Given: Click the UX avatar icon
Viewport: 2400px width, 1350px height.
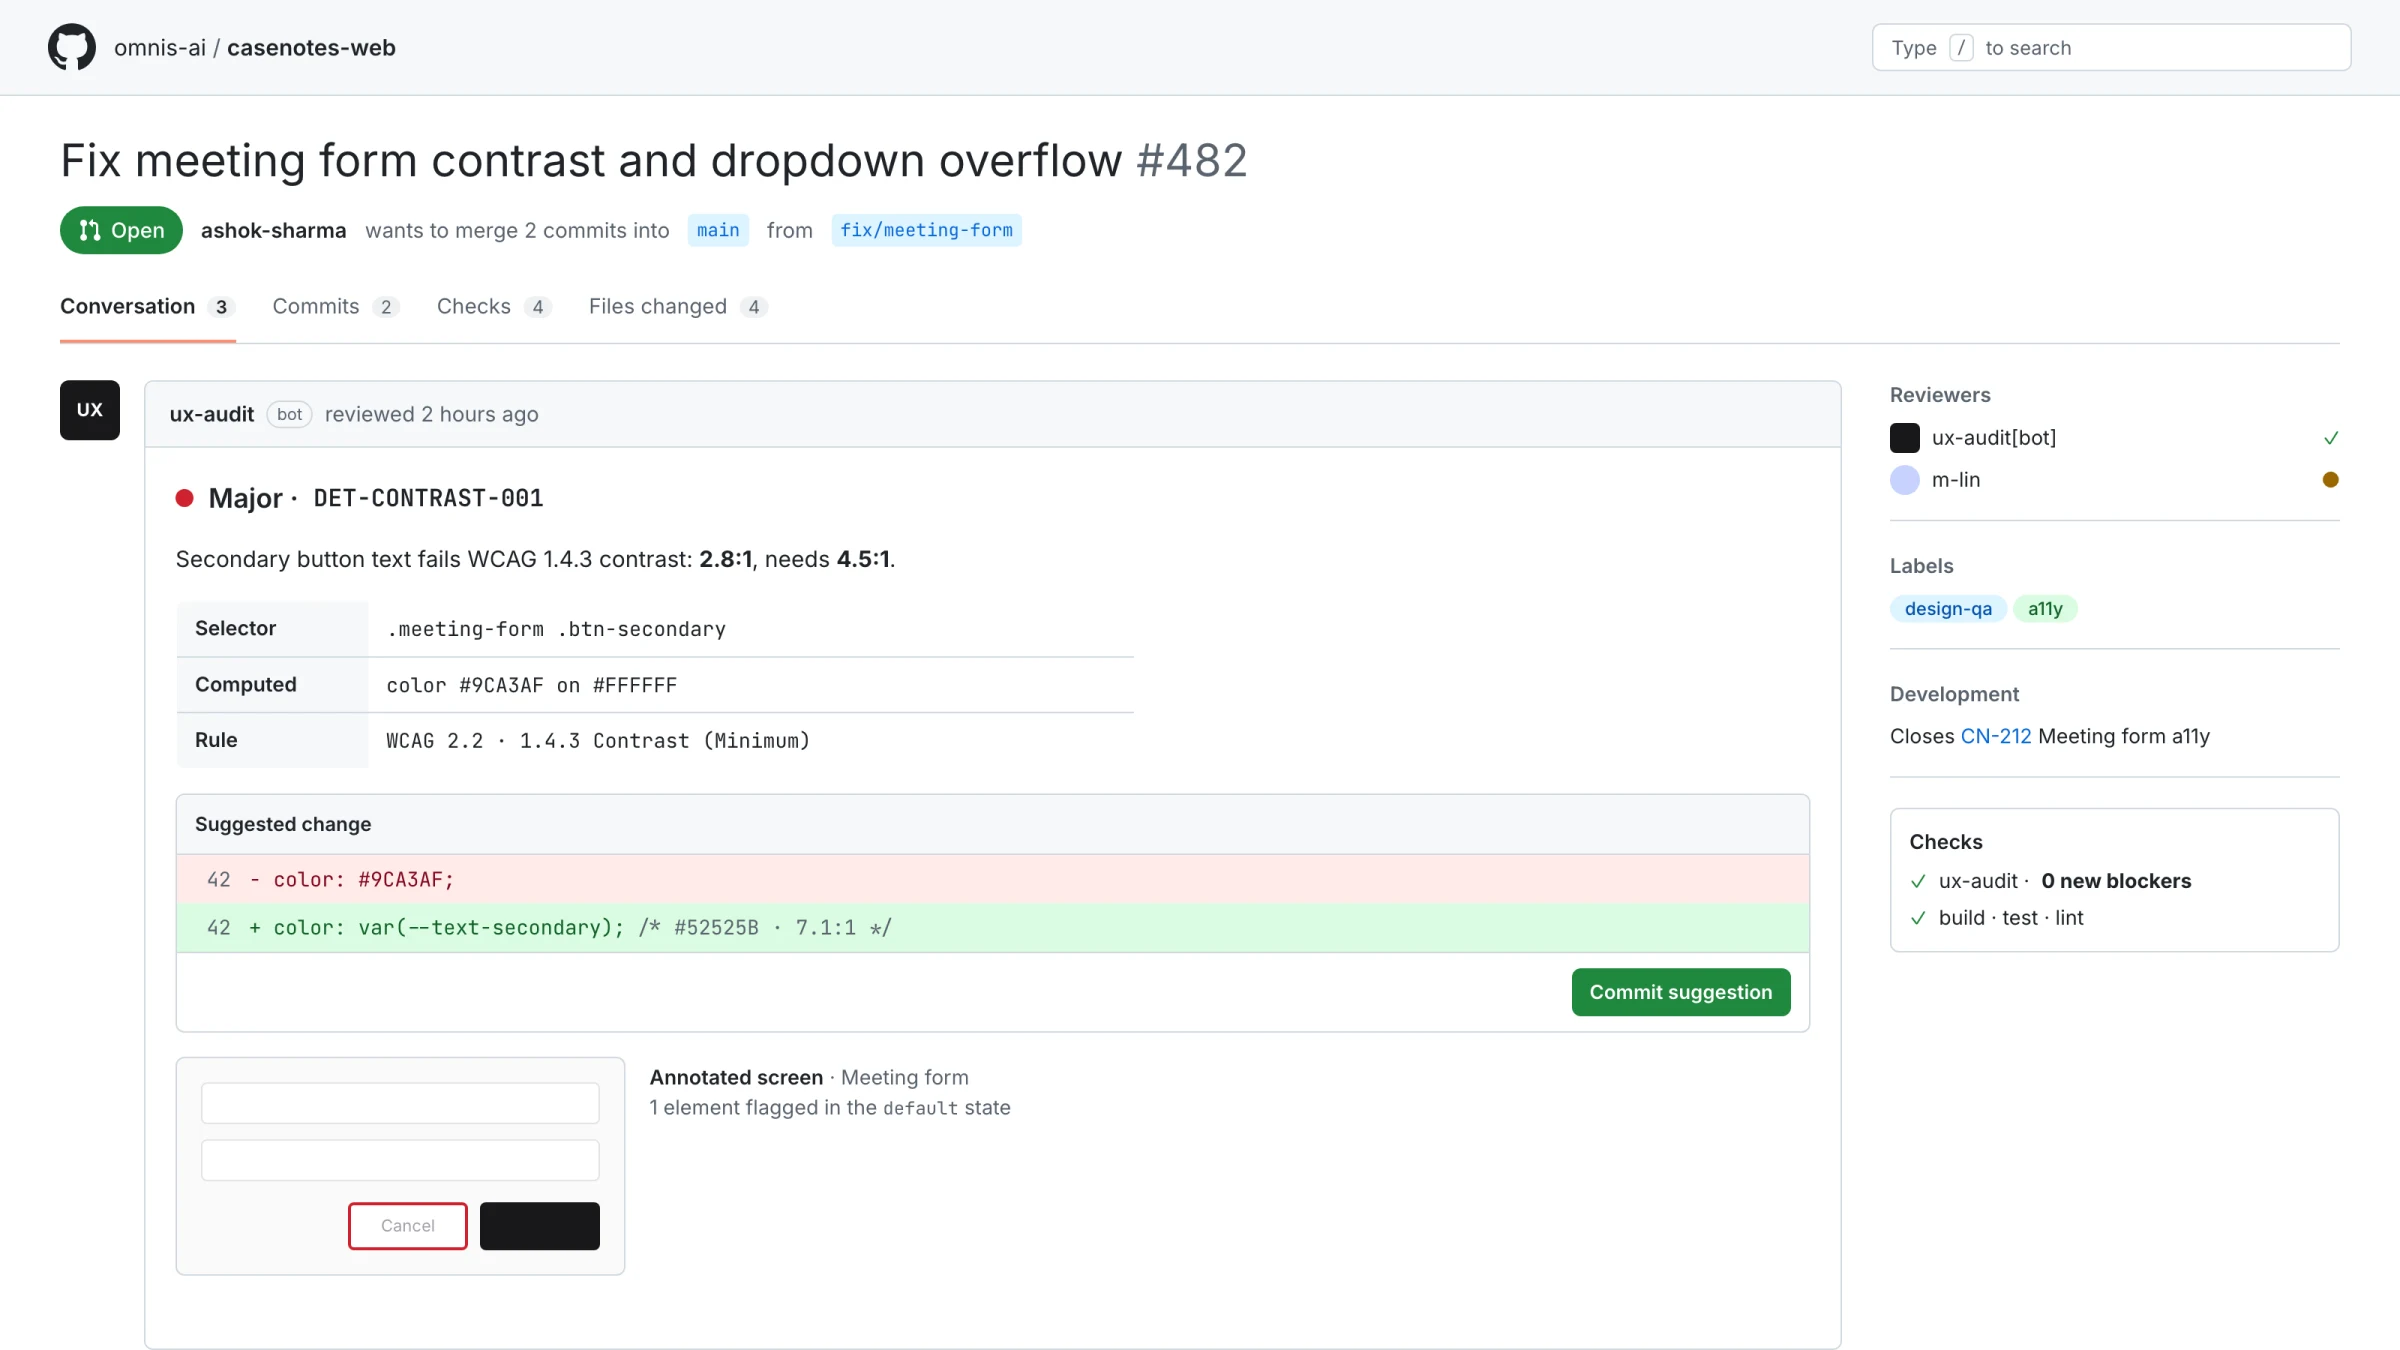Looking at the screenshot, I should pos(90,410).
